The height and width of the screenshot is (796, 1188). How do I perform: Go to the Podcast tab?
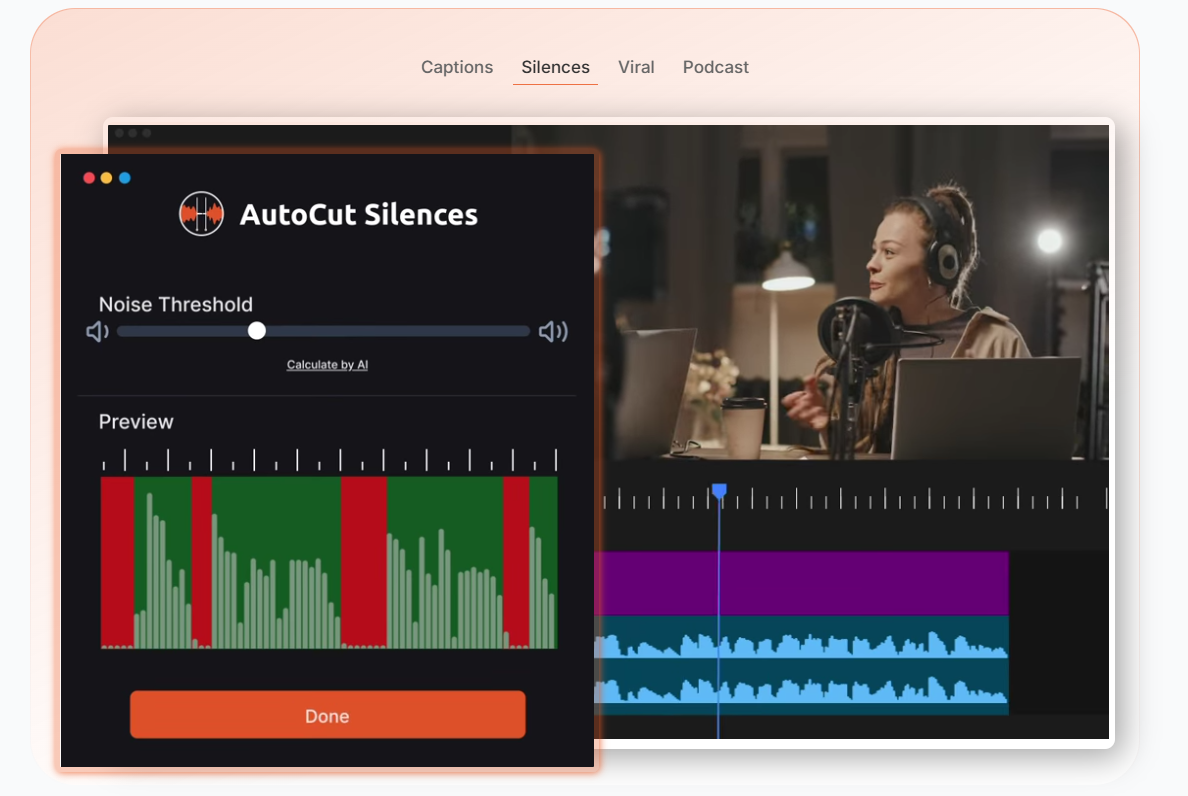[x=715, y=67]
